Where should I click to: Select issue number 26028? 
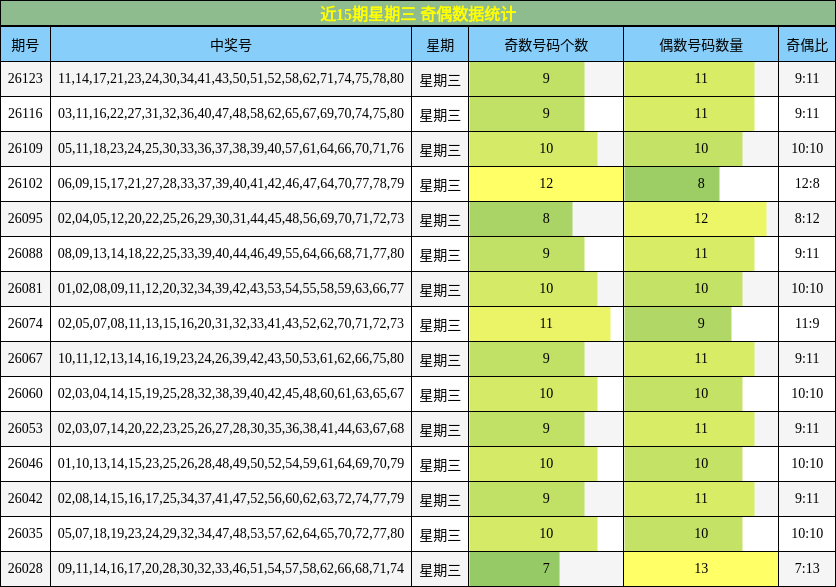25,568
